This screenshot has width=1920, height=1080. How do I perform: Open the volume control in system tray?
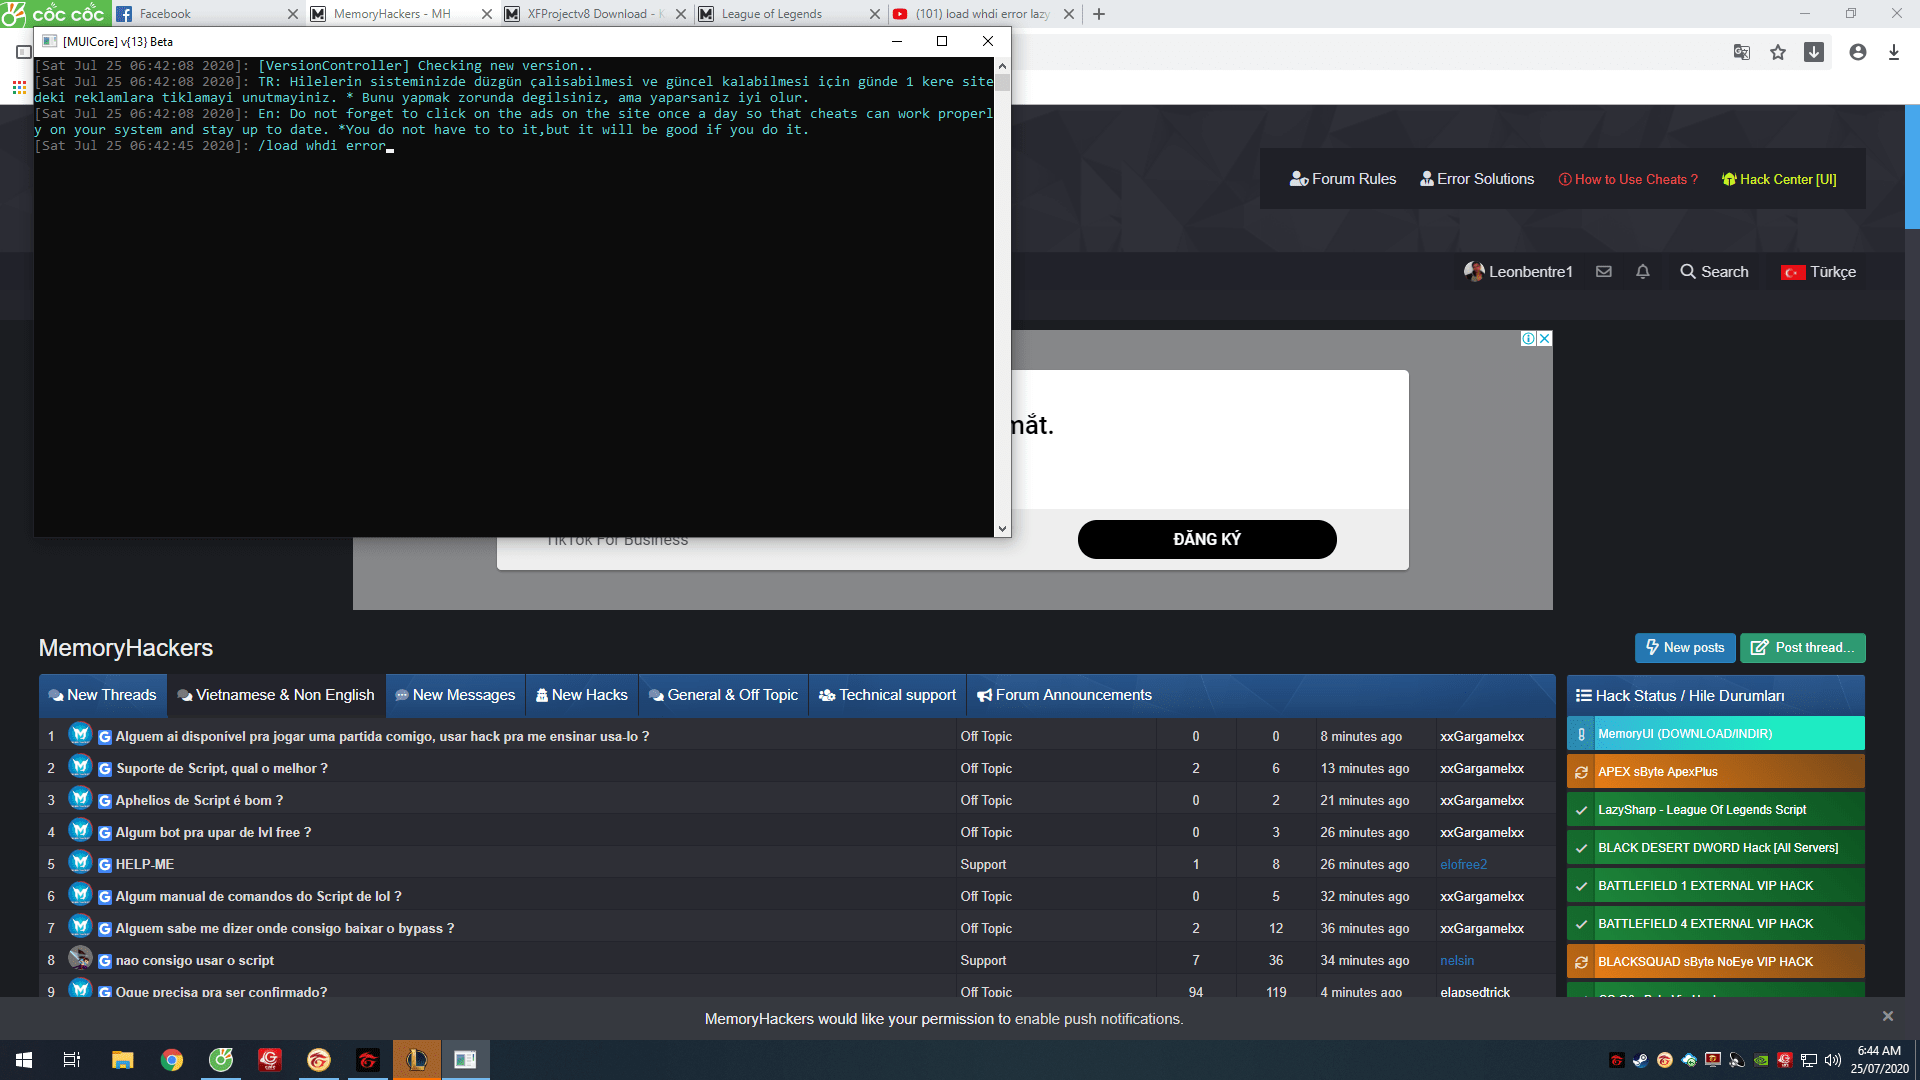[1833, 1060]
